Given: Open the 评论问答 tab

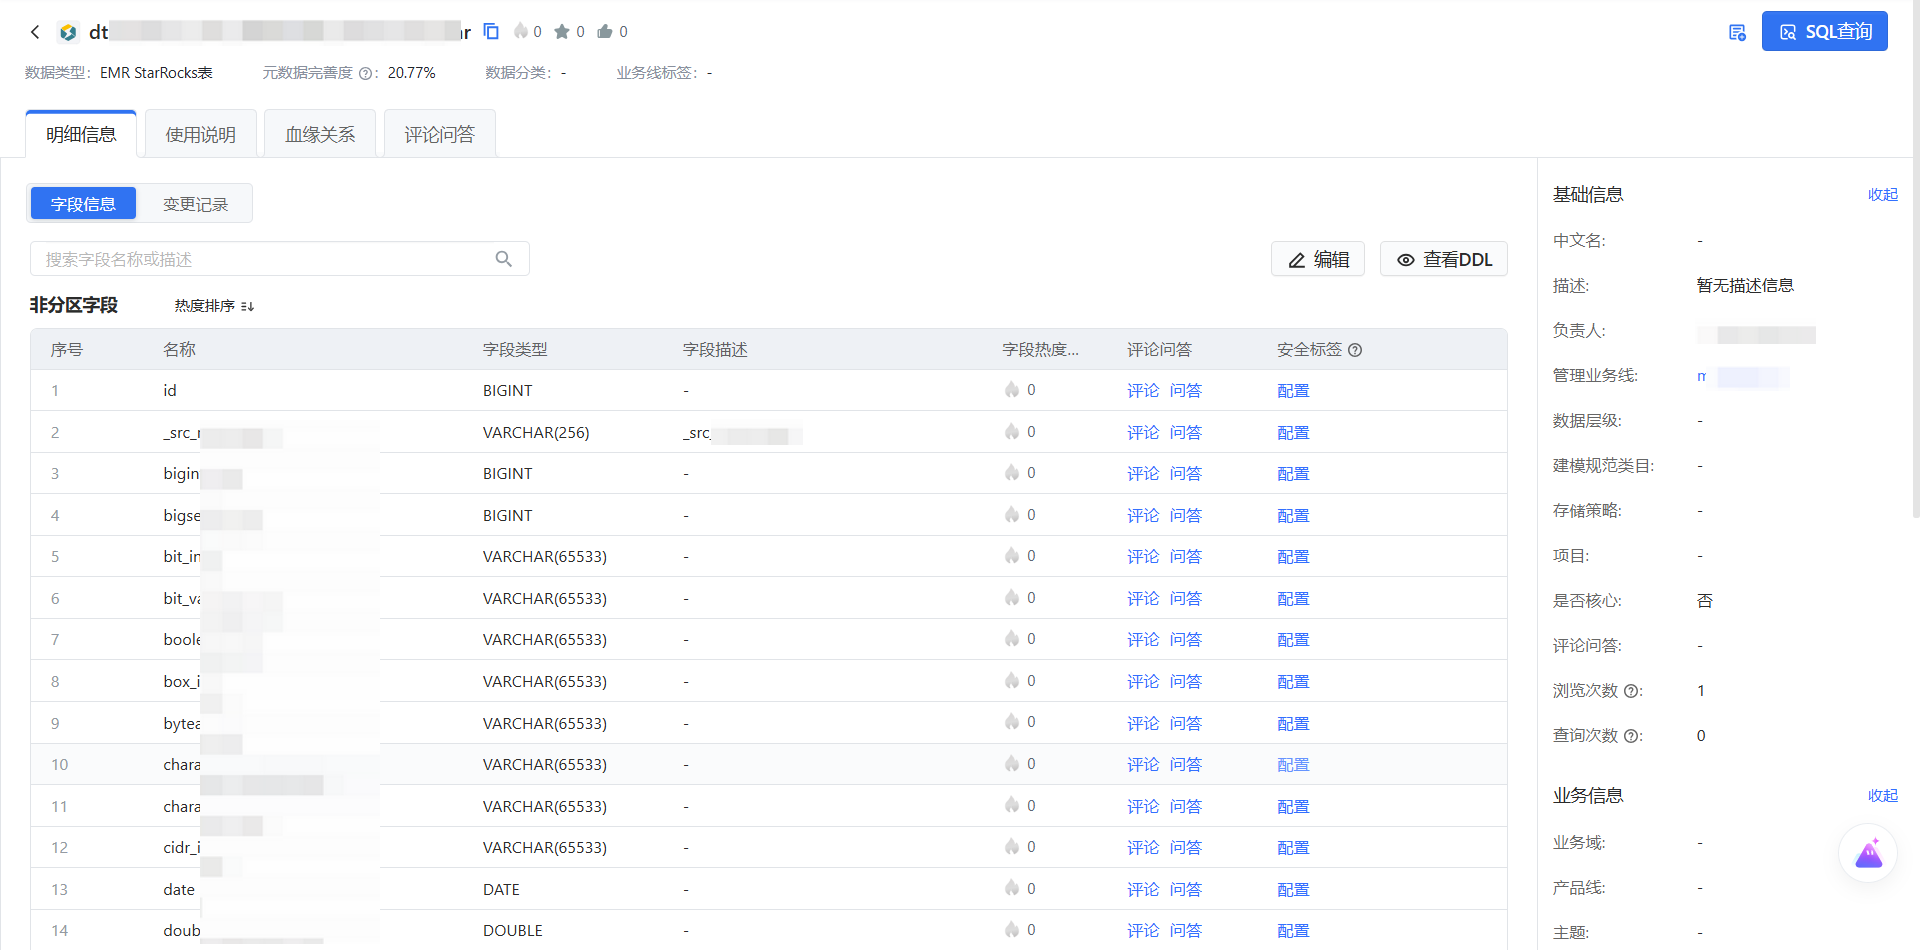Looking at the screenshot, I should (x=440, y=134).
